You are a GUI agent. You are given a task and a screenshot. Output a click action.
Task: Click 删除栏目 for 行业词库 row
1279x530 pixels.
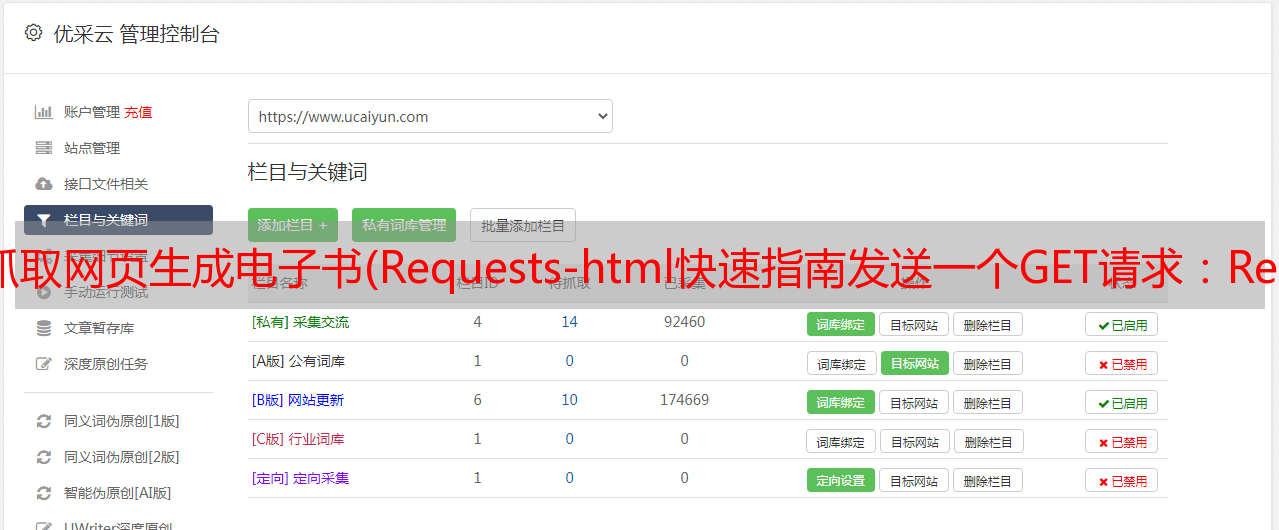pos(987,441)
